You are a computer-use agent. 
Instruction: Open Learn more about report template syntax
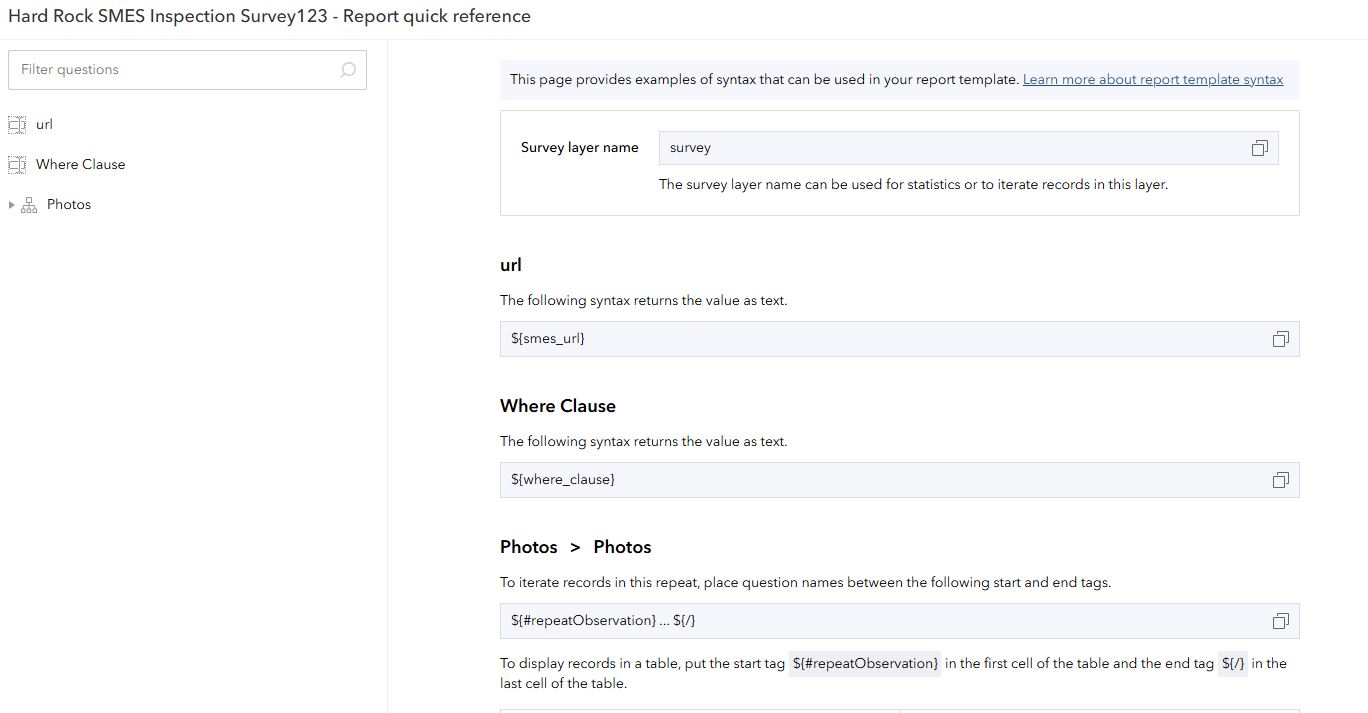(1153, 79)
